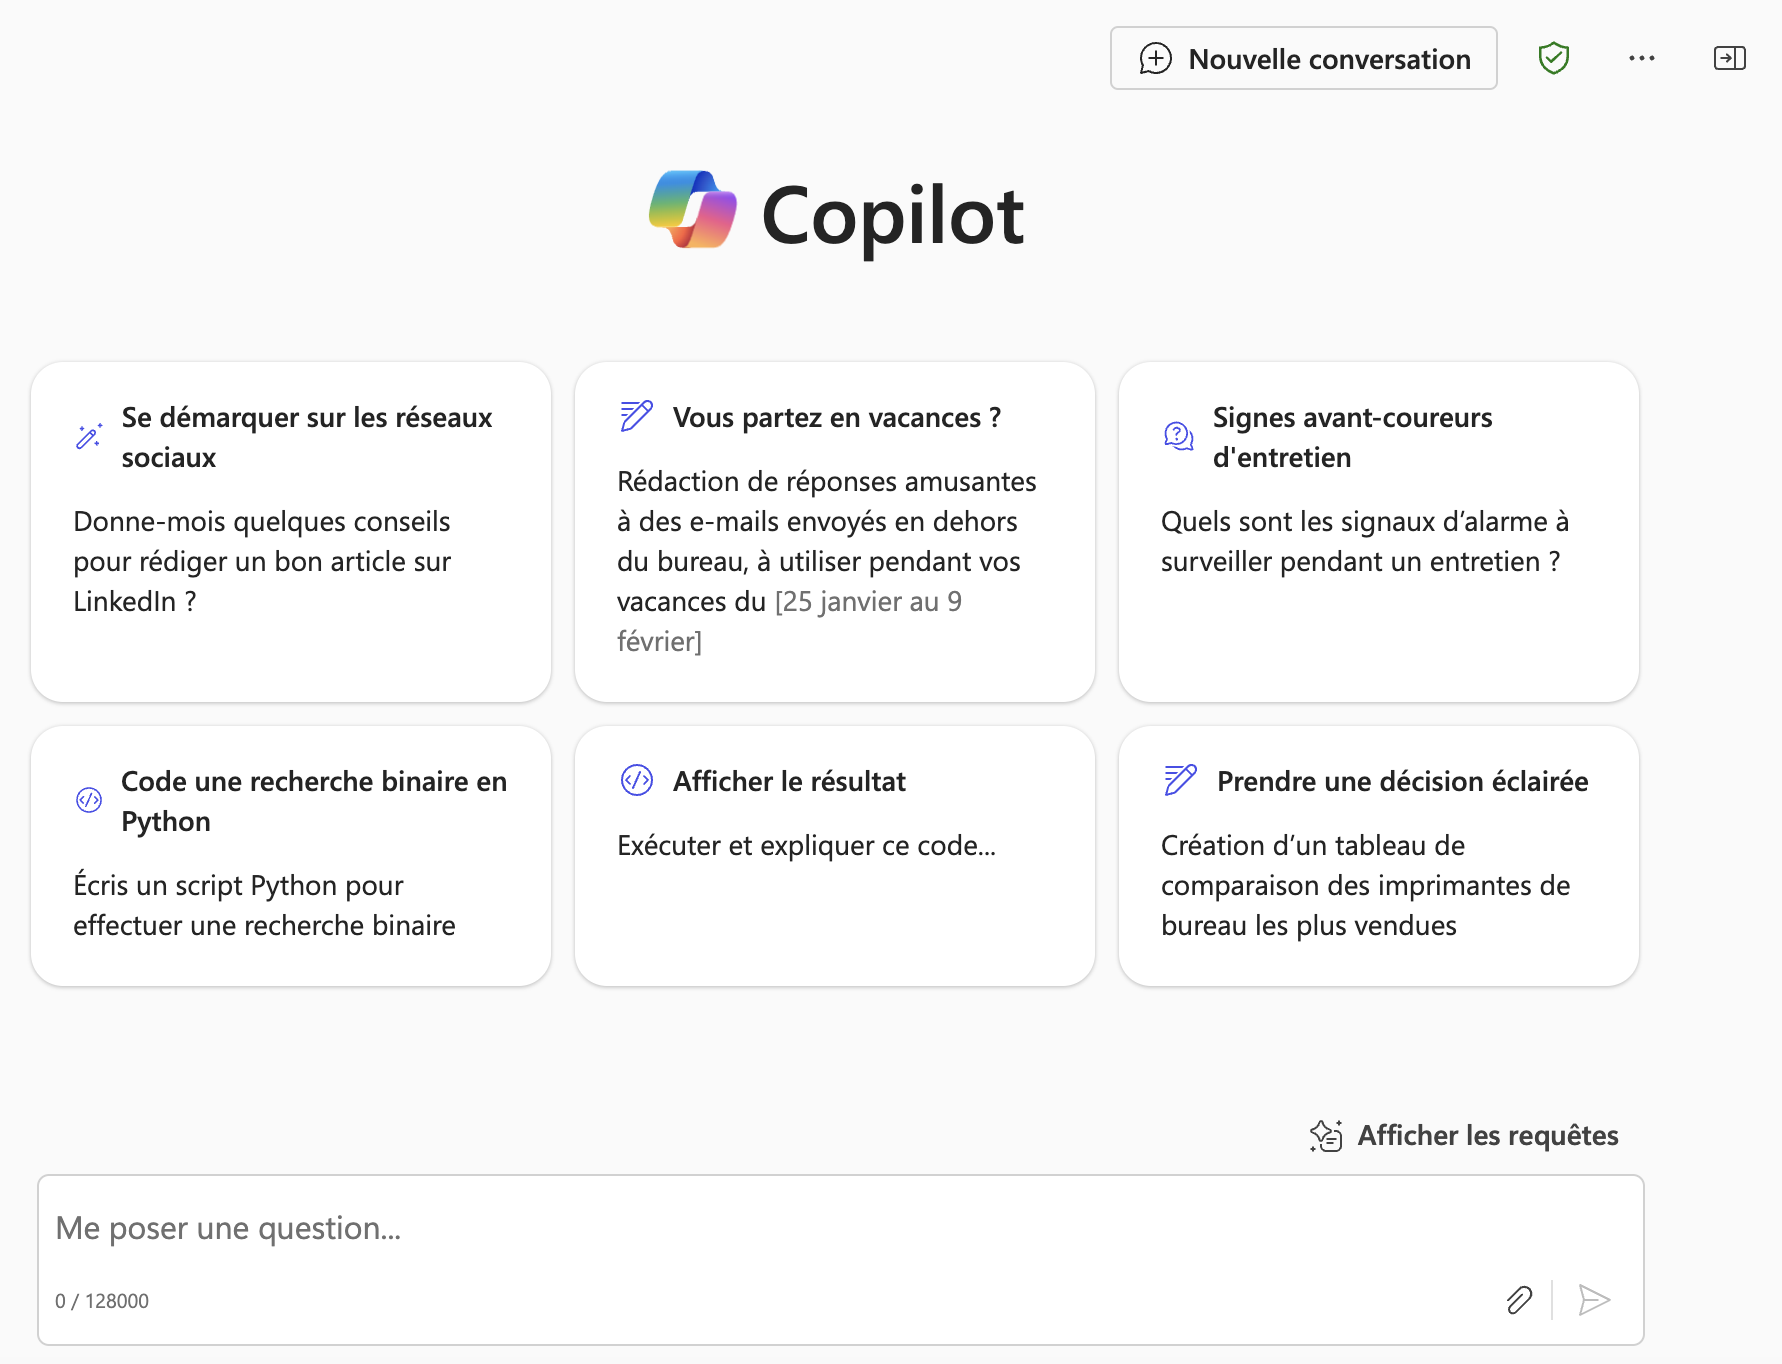
Task: Click the sparkles icon beside Afficher les requêtes
Action: click(1326, 1135)
